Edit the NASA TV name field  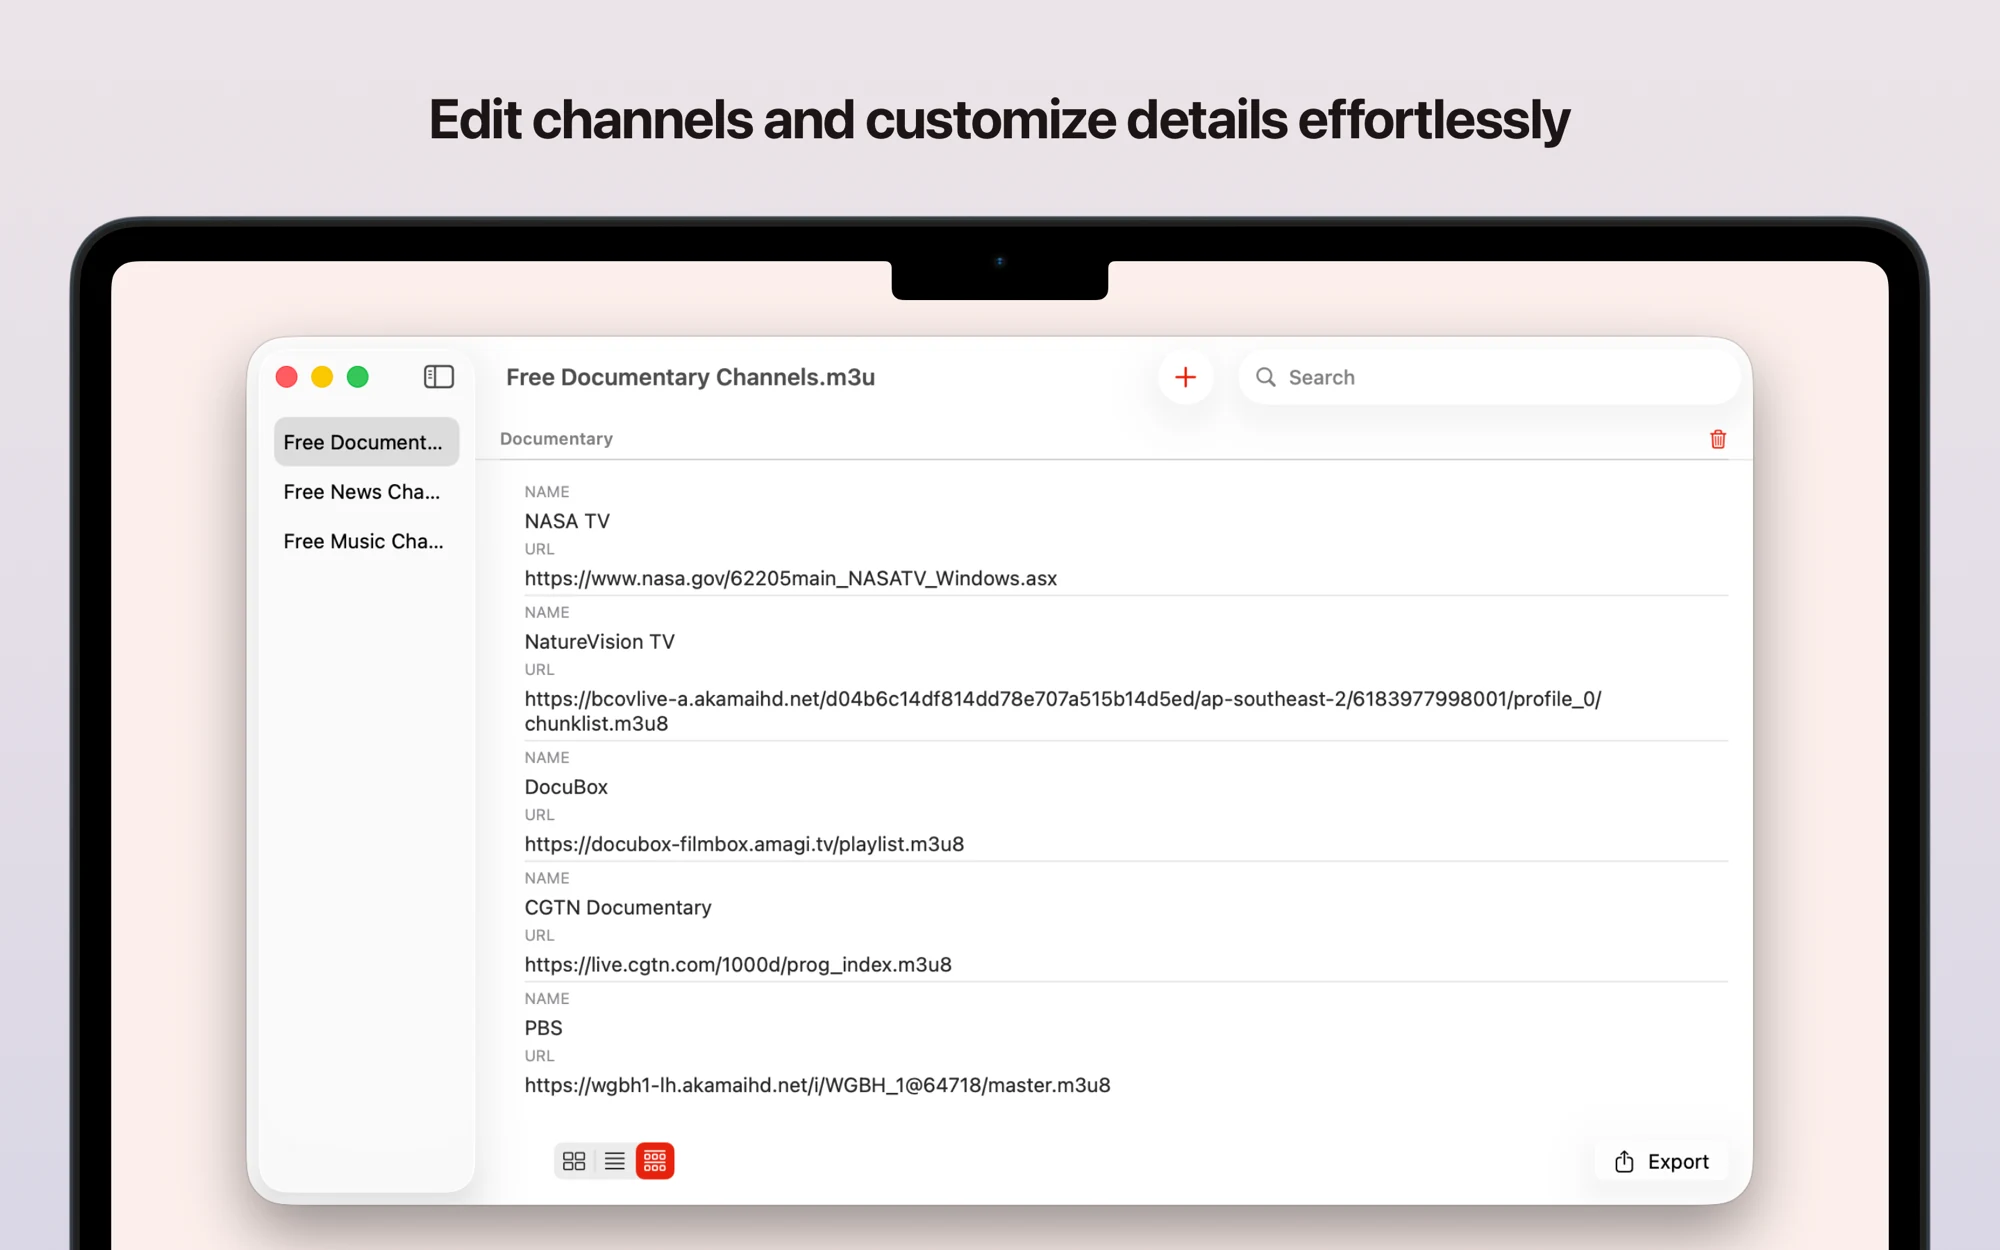click(567, 521)
